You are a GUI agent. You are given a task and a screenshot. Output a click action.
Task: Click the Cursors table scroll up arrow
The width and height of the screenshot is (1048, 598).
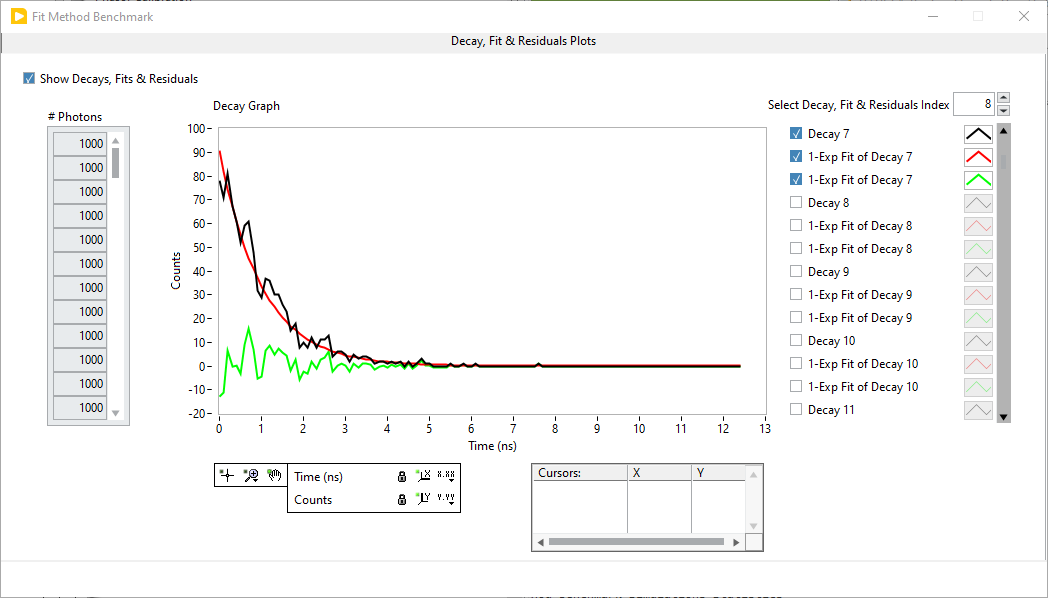(753, 474)
